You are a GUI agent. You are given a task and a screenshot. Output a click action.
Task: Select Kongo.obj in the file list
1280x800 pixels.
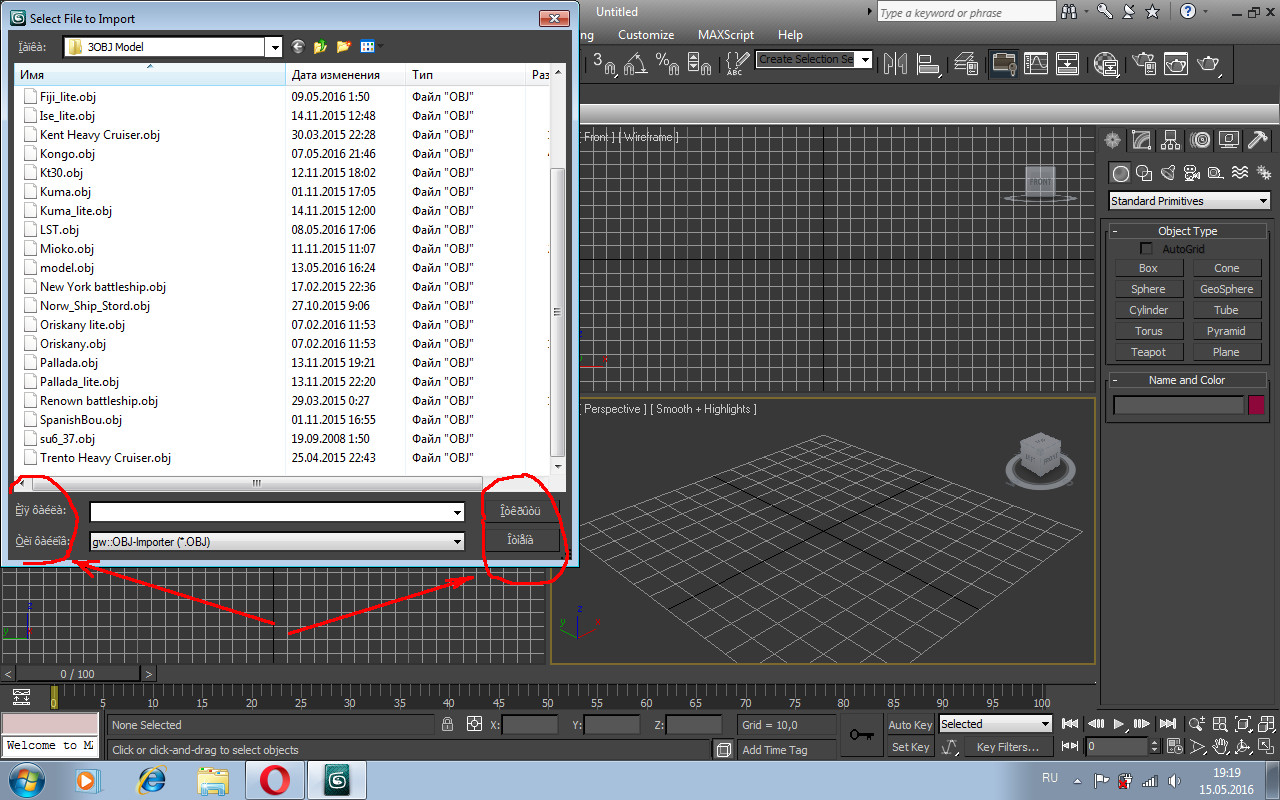coord(67,154)
